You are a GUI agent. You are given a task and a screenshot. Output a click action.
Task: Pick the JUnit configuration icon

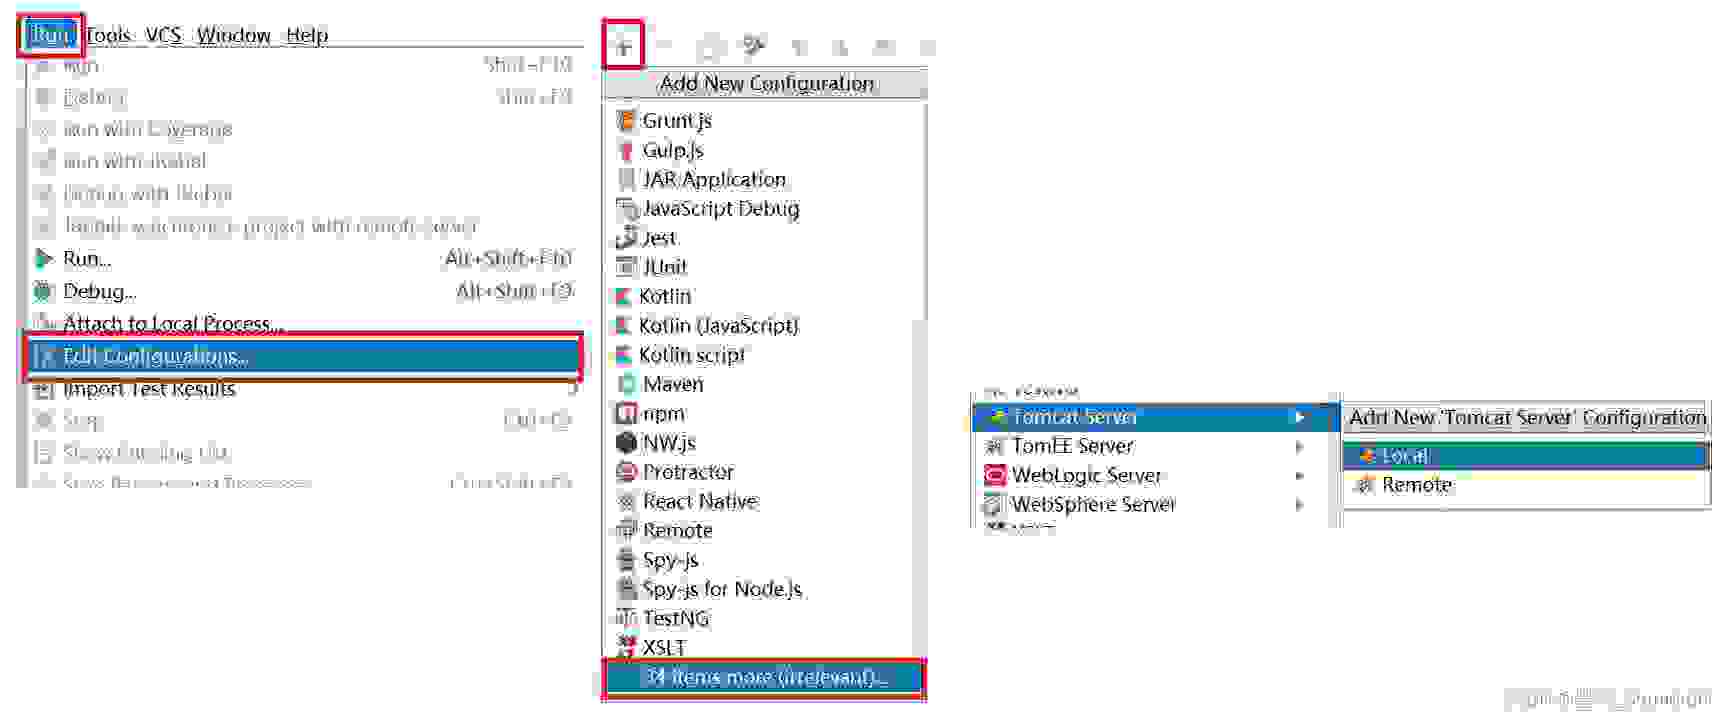coord(626,267)
